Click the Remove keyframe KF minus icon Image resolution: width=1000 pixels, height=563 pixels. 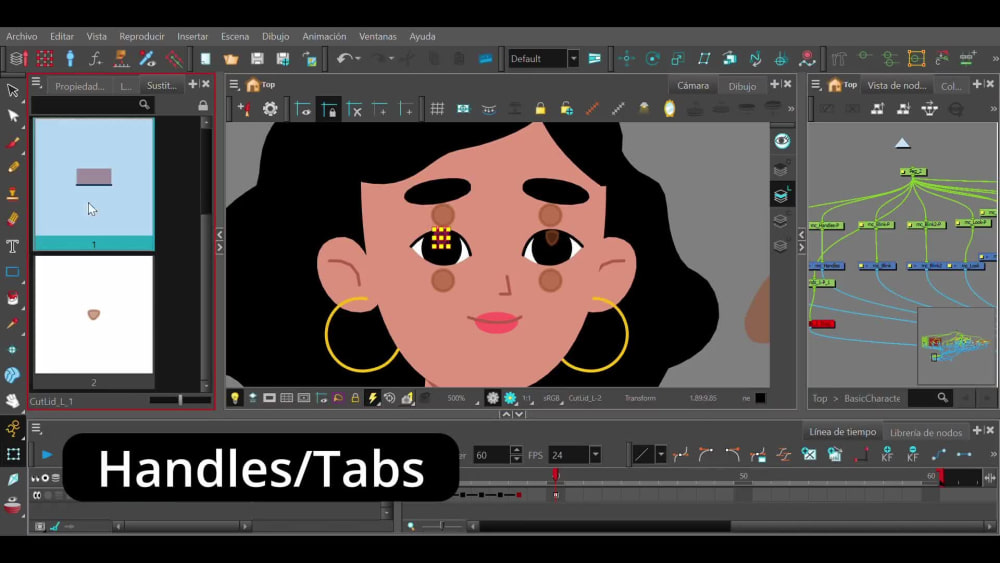(913, 454)
